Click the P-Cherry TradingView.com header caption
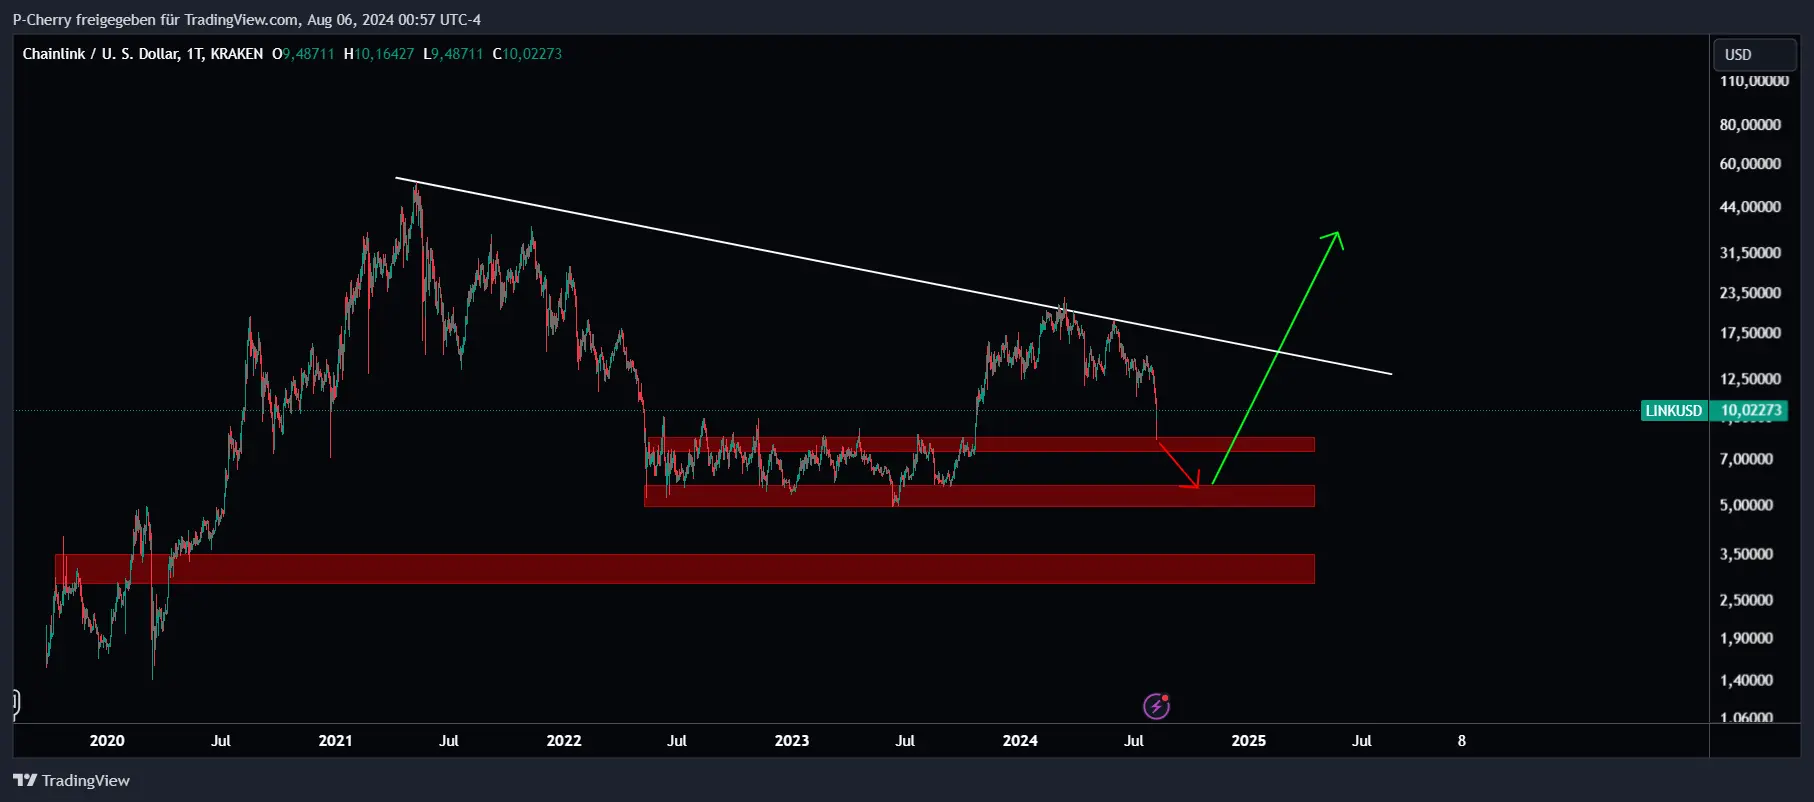 [246, 19]
